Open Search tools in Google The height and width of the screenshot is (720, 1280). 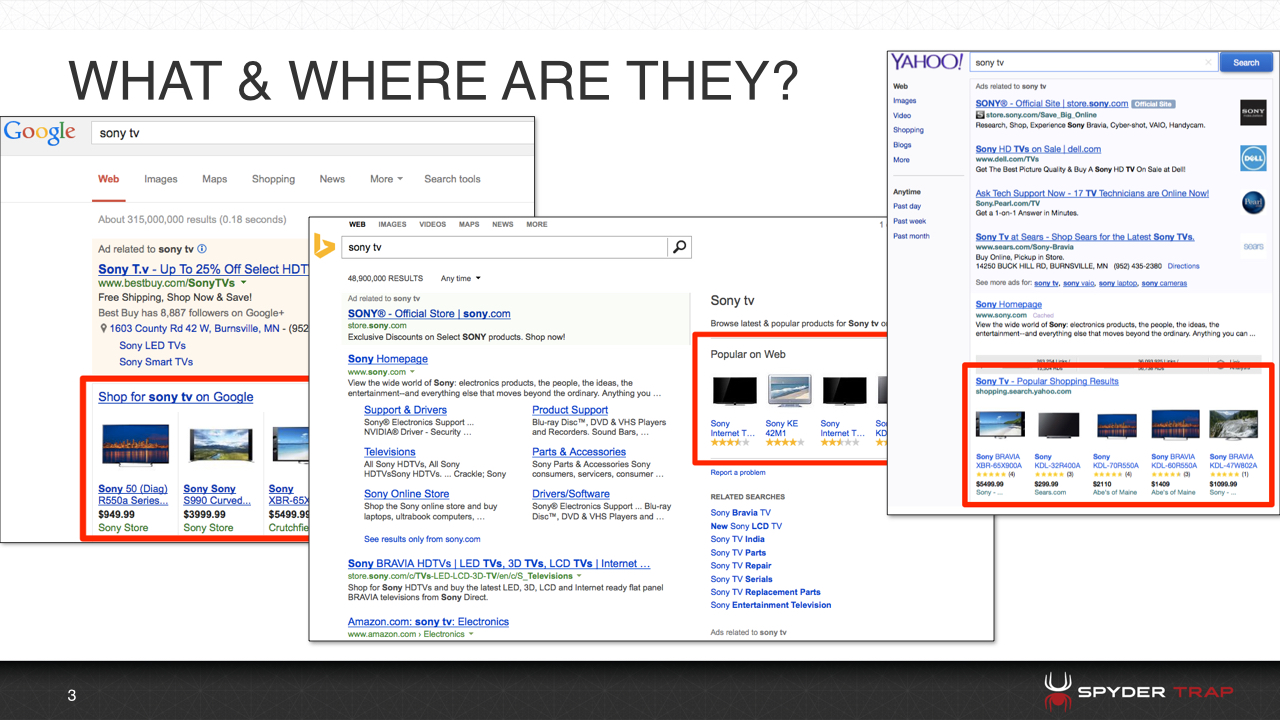(x=452, y=179)
